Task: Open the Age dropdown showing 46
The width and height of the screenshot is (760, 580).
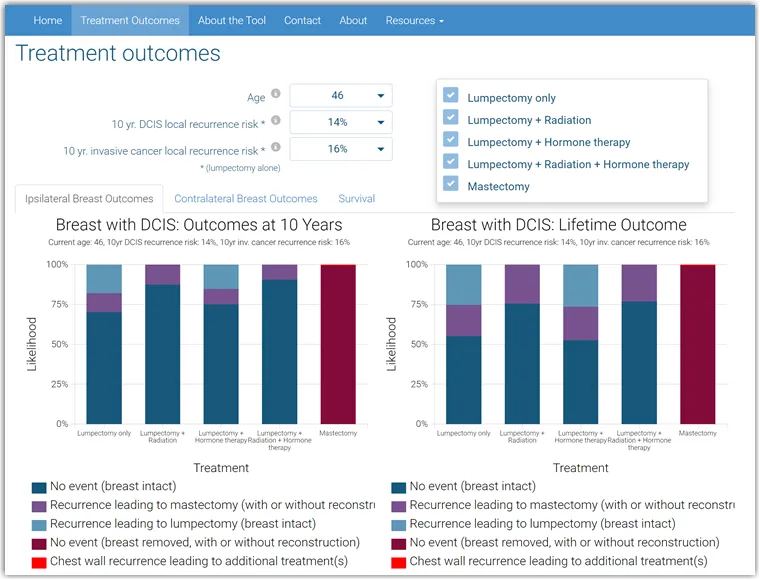Action: [x=341, y=96]
